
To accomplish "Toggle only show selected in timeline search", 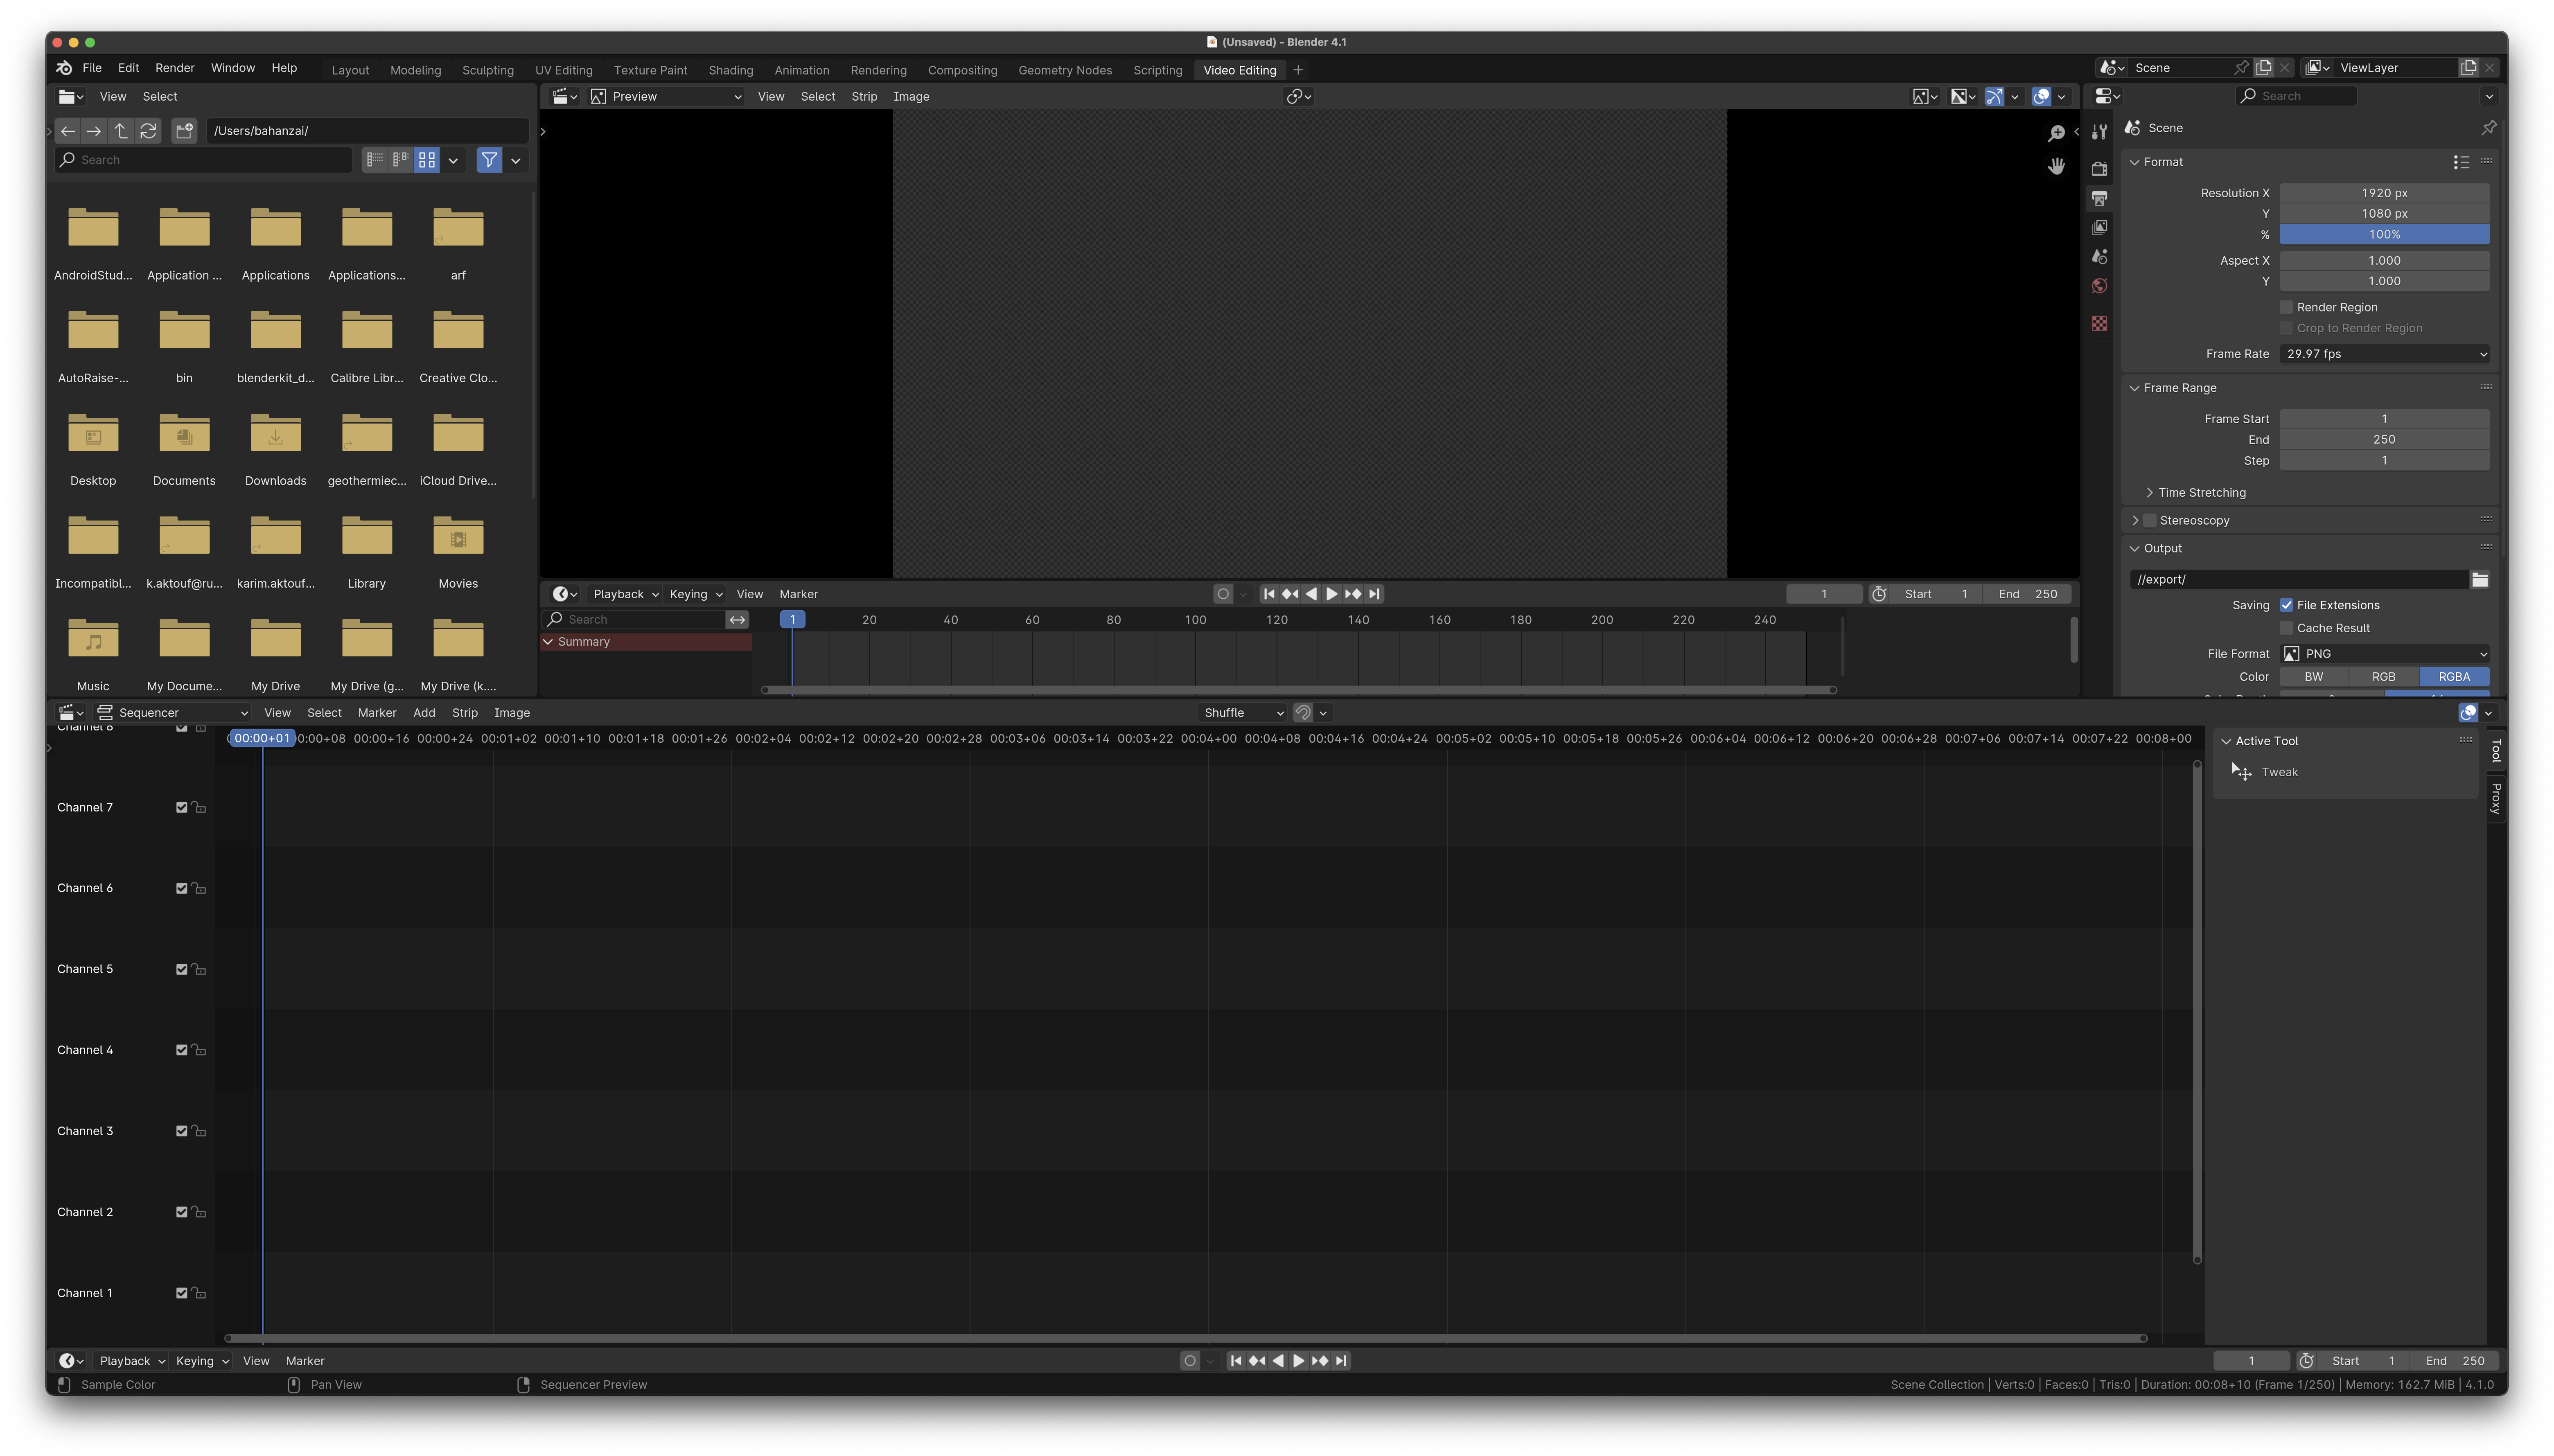I will click(x=737, y=620).
